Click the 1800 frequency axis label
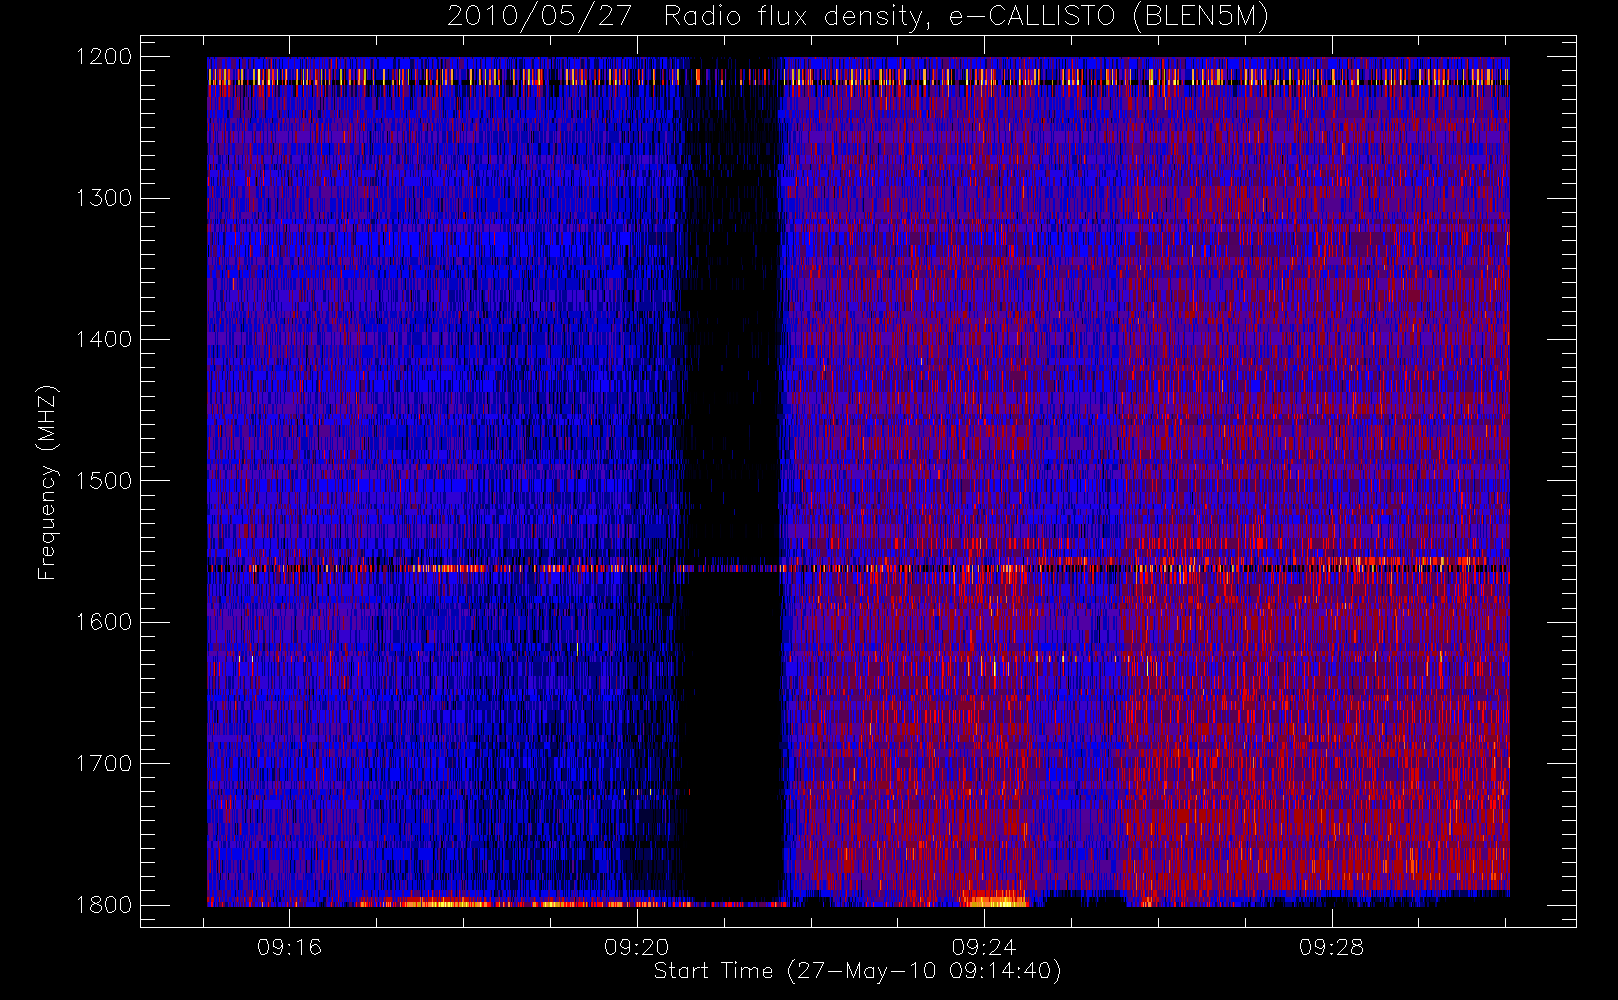Viewport: 1618px width, 1000px height. coord(103,905)
